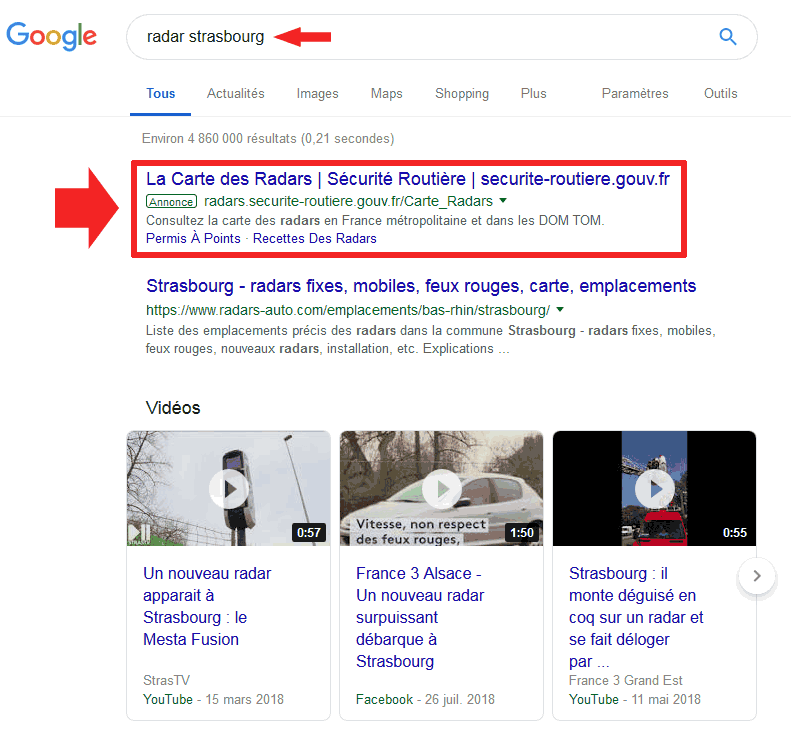Play the coq sur un radar video thumbnail
The height and width of the screenshot is (738, 791).
[x=654, y=488]
